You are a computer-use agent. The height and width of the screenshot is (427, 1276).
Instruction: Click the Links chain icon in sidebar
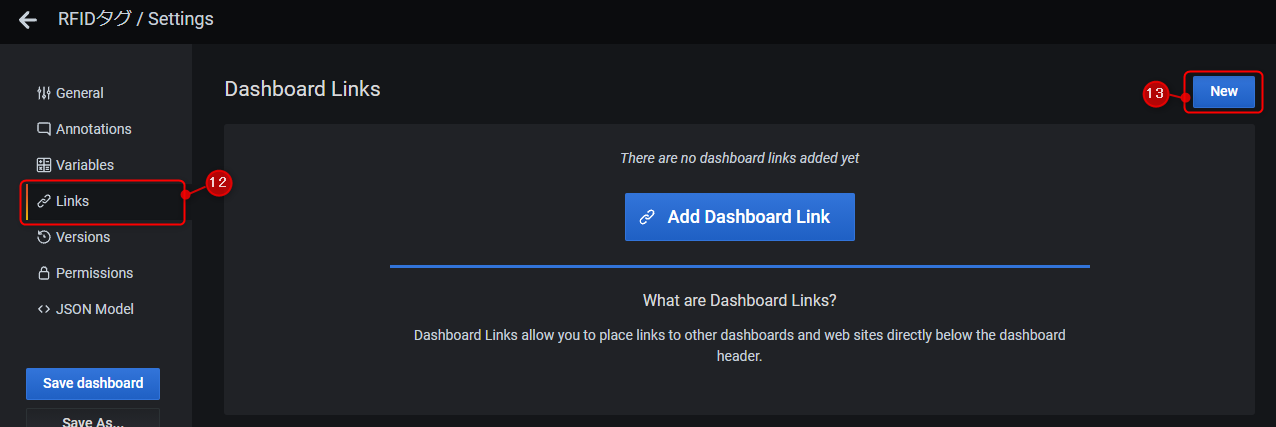click(x=43, y=201)
